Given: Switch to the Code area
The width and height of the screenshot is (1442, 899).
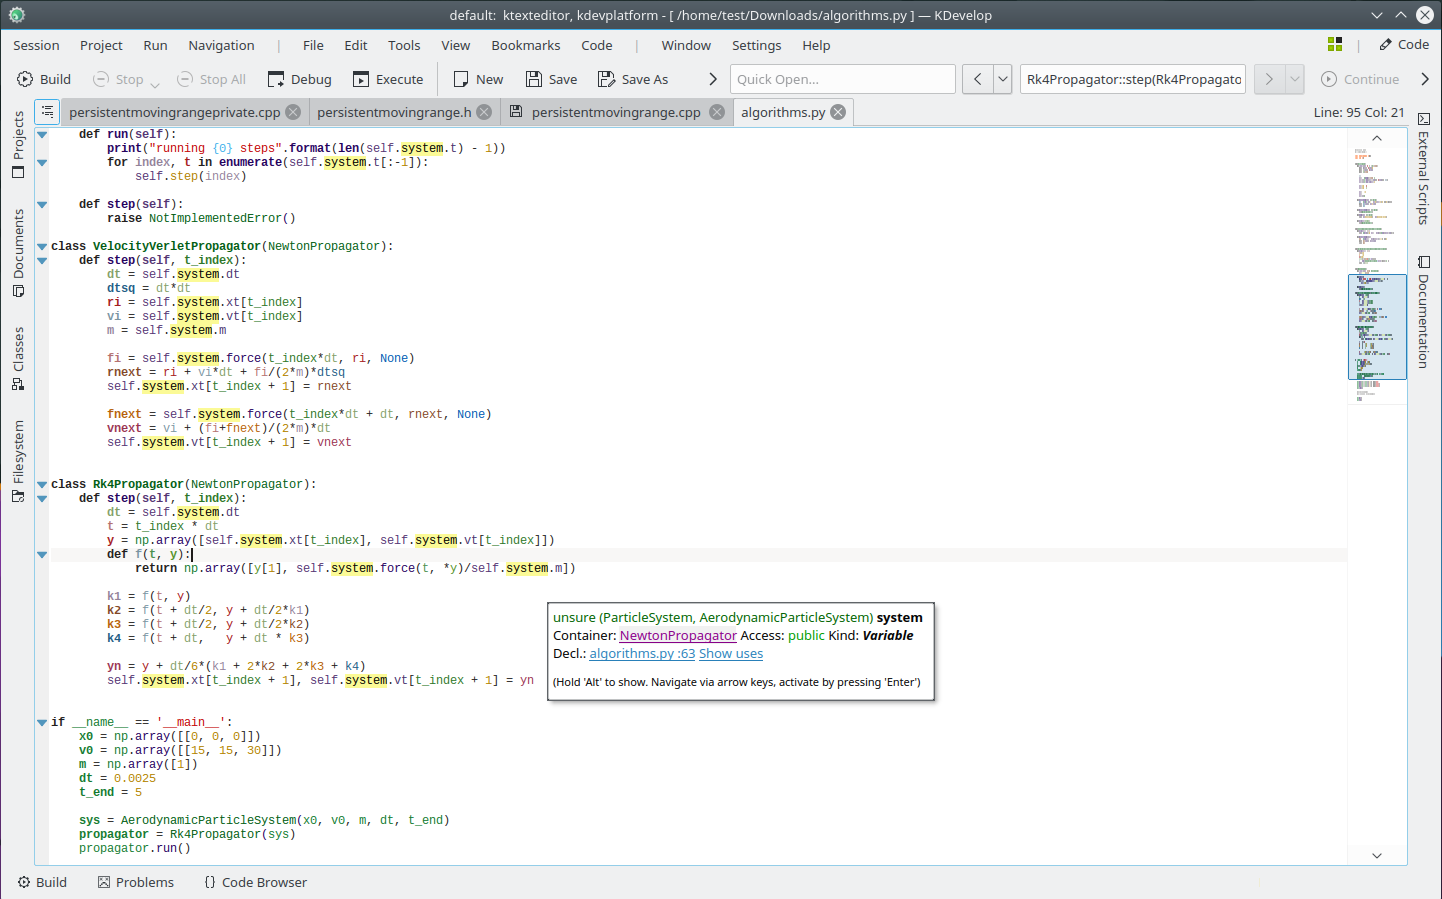Looking at the screenshot, I should tap(1404, 44).
